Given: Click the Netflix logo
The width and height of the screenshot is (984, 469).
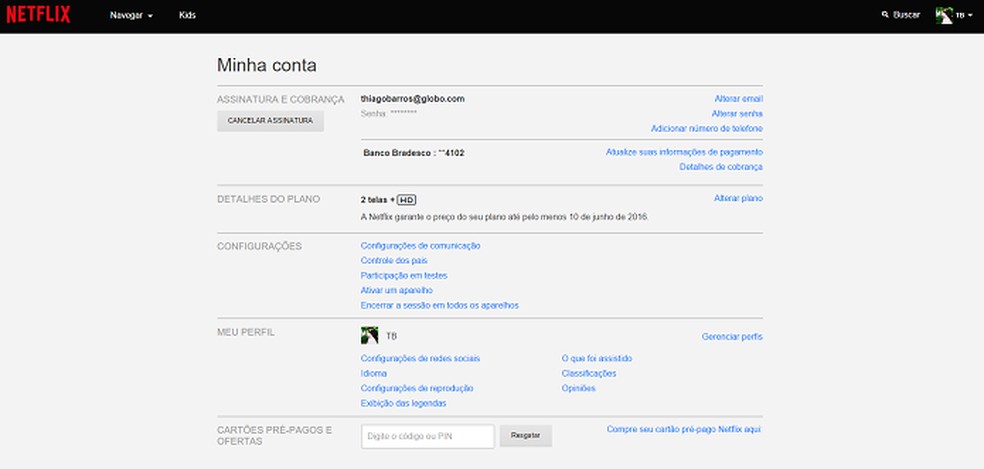Looking at the screenshot, I should (x=37, y=16).
